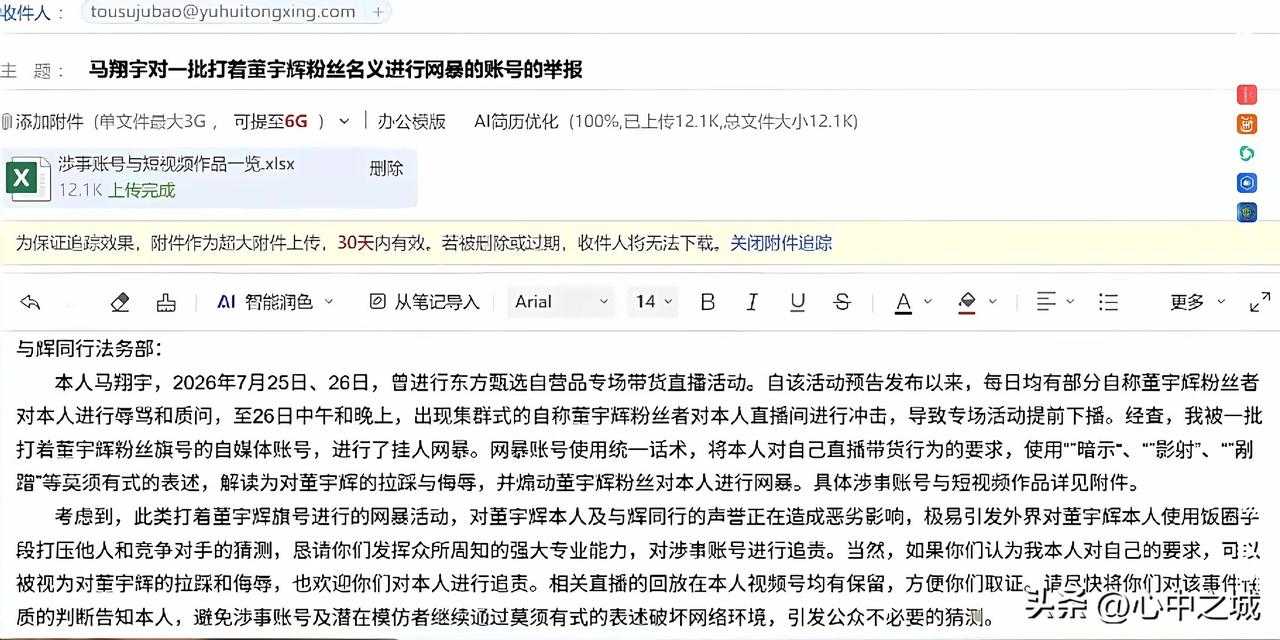This screenshot has width=1280, height=640.
Task: Click the blue hexagon sidebar extension icon
Action: coord(1247,183)
